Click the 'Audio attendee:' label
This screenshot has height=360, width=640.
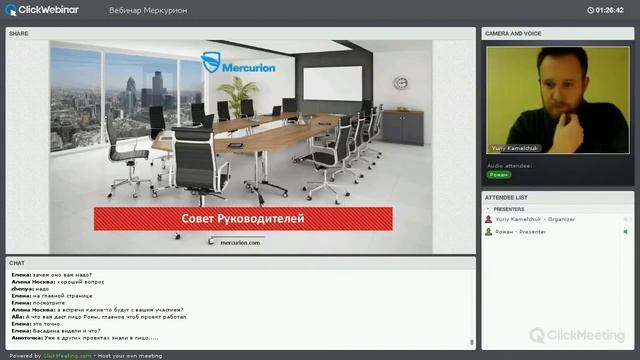pyautogui.click(x=509, y=166)
